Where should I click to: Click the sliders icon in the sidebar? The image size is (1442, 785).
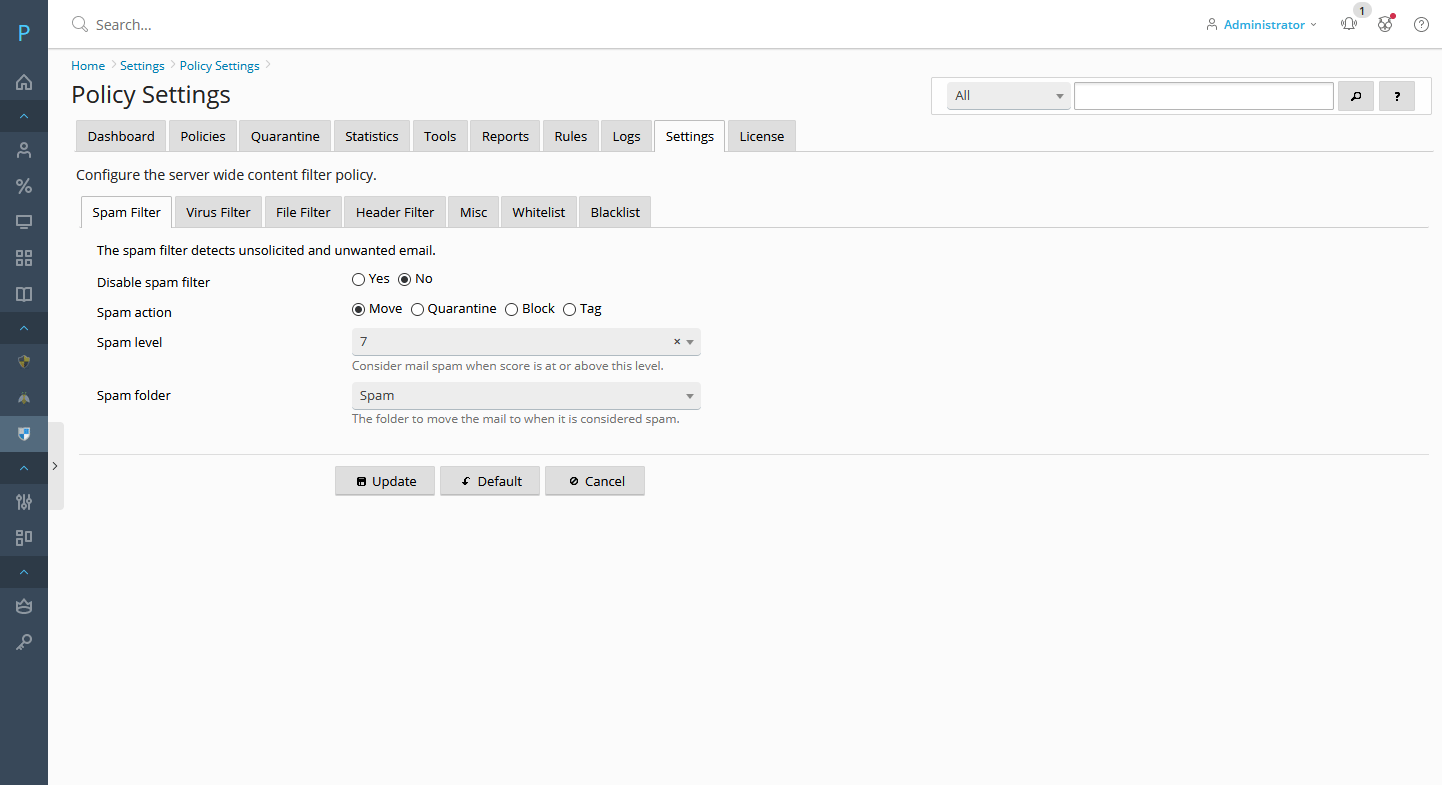(24, 502)
